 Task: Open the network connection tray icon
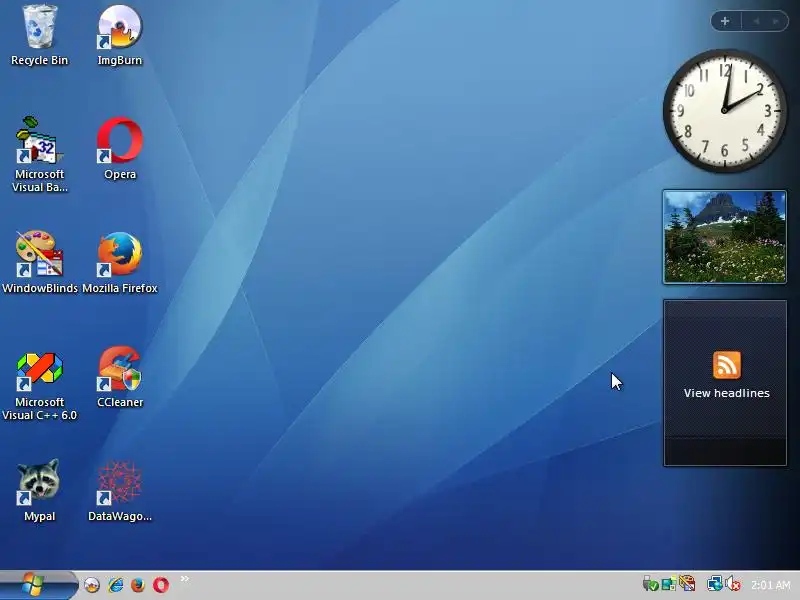714,584
